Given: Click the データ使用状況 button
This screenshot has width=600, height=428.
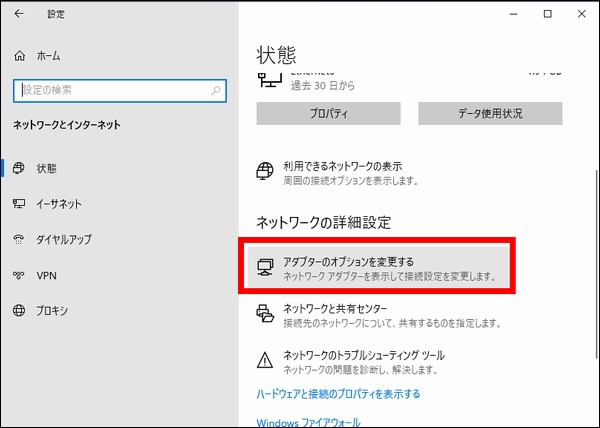Looking at the screenshot, I should (490, 113).
